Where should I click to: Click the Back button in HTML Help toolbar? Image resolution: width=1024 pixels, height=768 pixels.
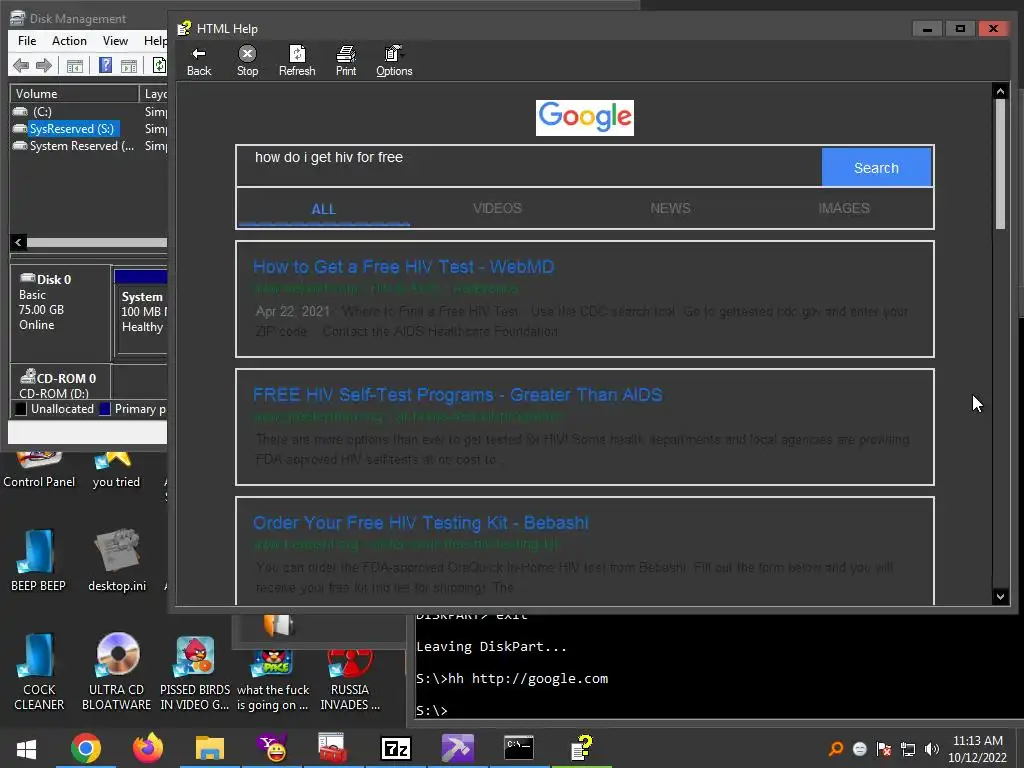[199, 61]
